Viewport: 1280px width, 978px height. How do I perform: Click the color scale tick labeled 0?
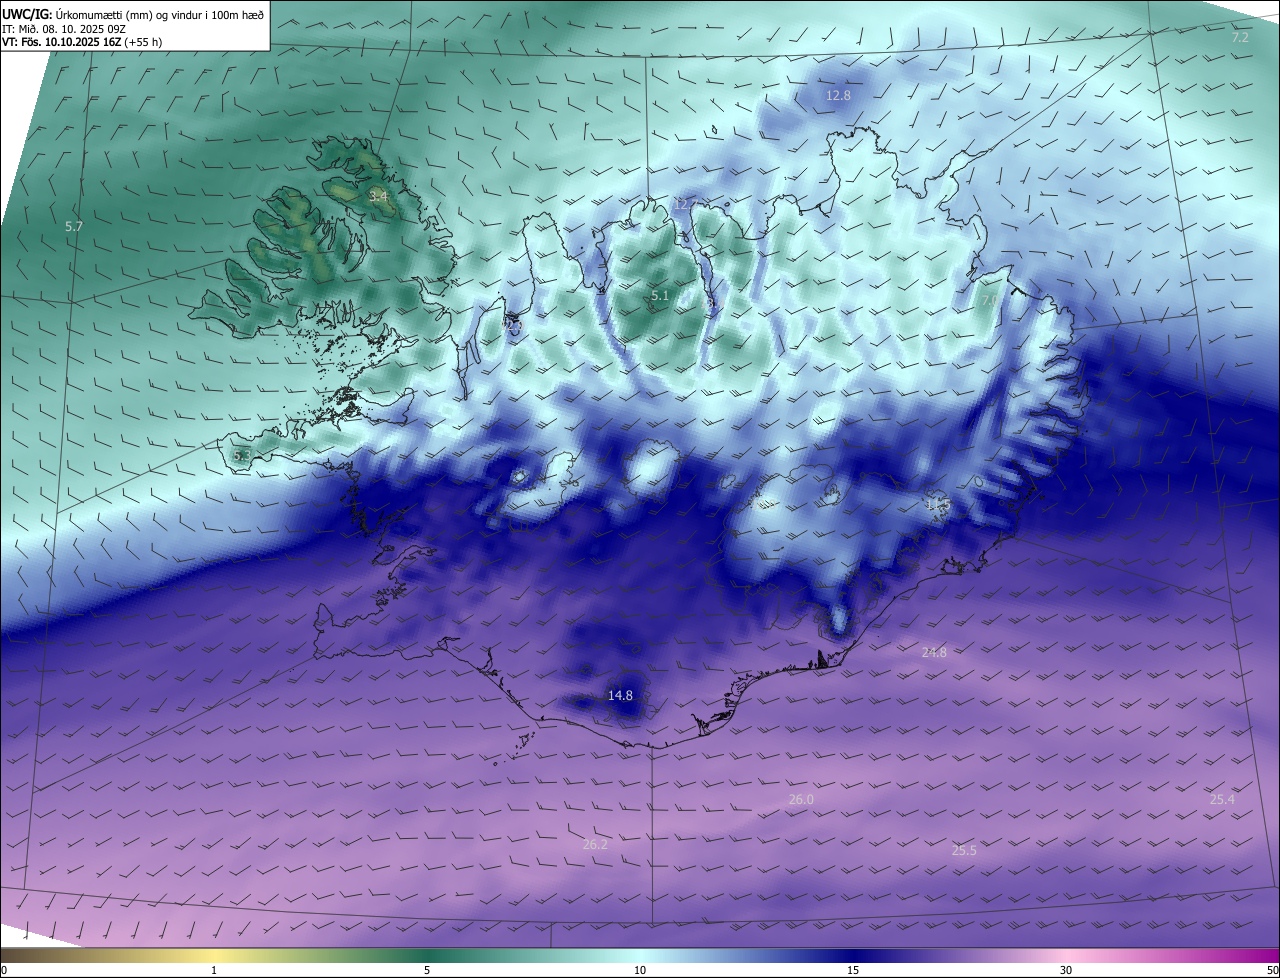click(x=4, y=970)
